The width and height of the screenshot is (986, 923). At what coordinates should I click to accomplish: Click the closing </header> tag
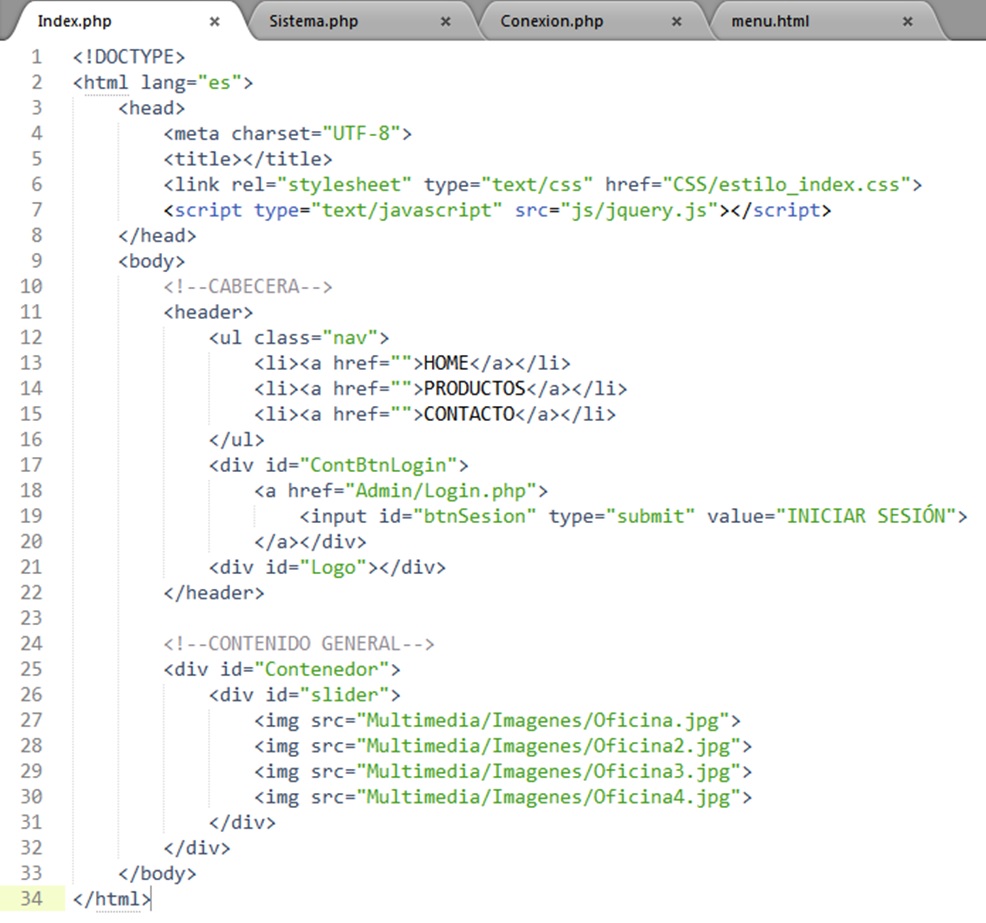point(214,592)
